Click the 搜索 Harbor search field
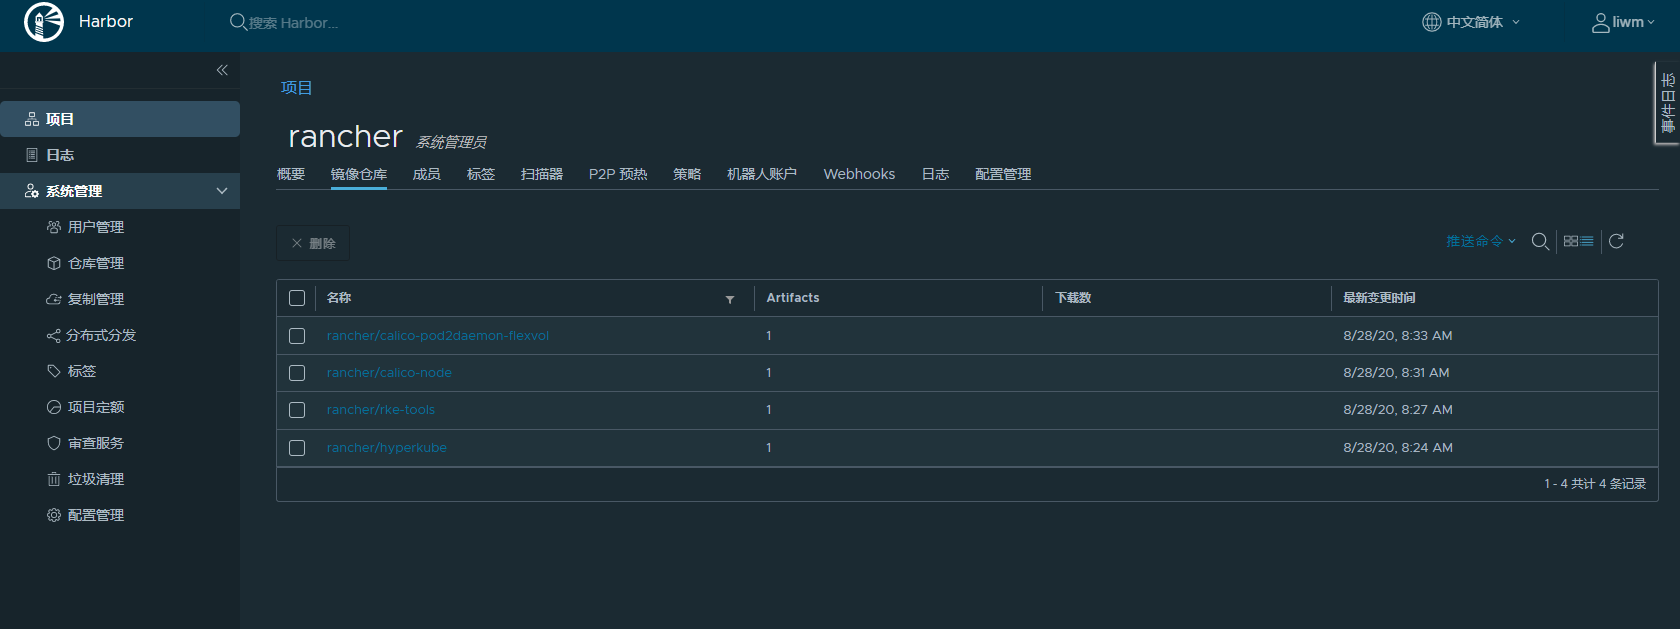 [x=294, y=23]
